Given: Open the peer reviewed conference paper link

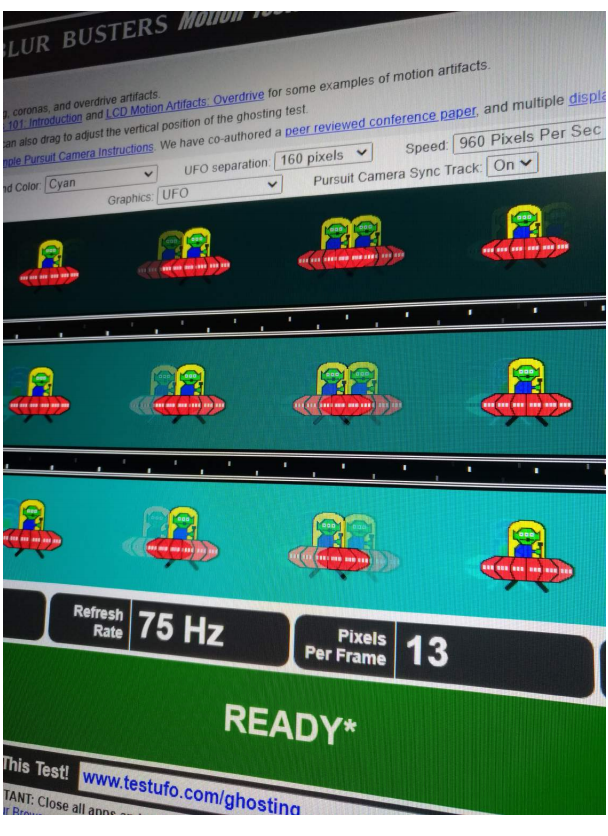Looking at the screenshot, I should coord(381,120).
